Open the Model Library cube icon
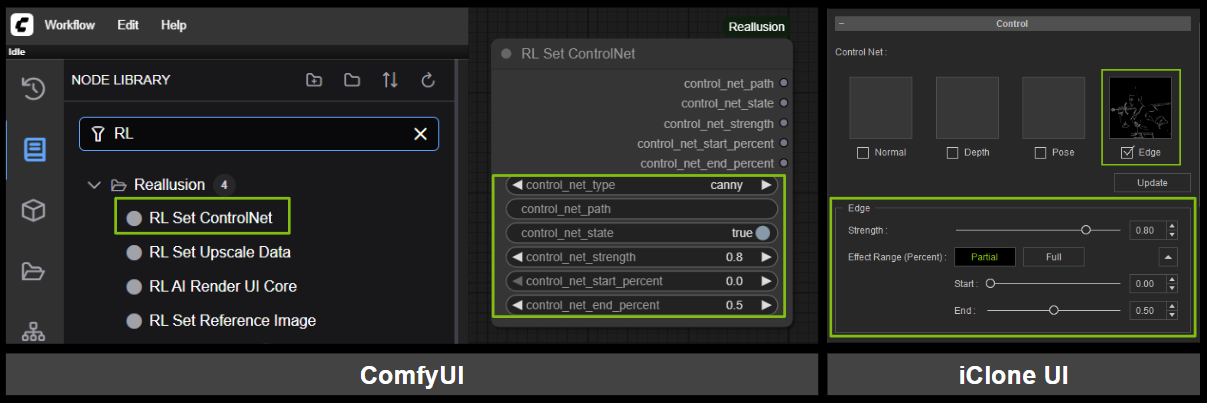The width and height of the screenshot is (1207, 403). [34, 210]
